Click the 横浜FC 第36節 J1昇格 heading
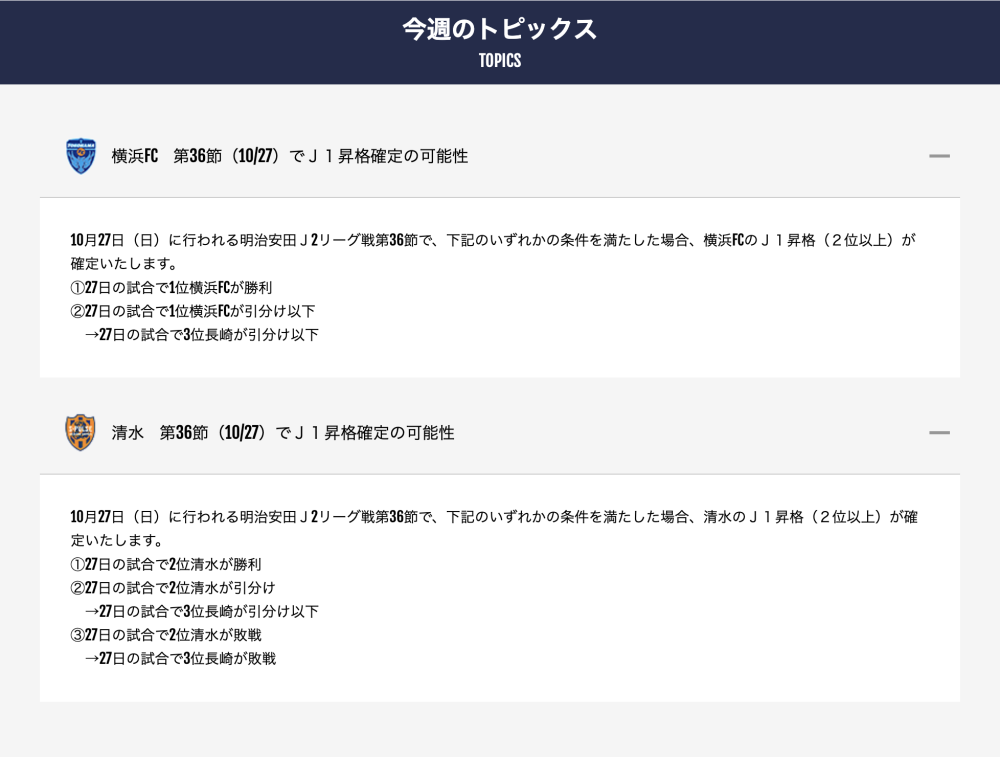1000x757 pixels. [x=290, y=156]
